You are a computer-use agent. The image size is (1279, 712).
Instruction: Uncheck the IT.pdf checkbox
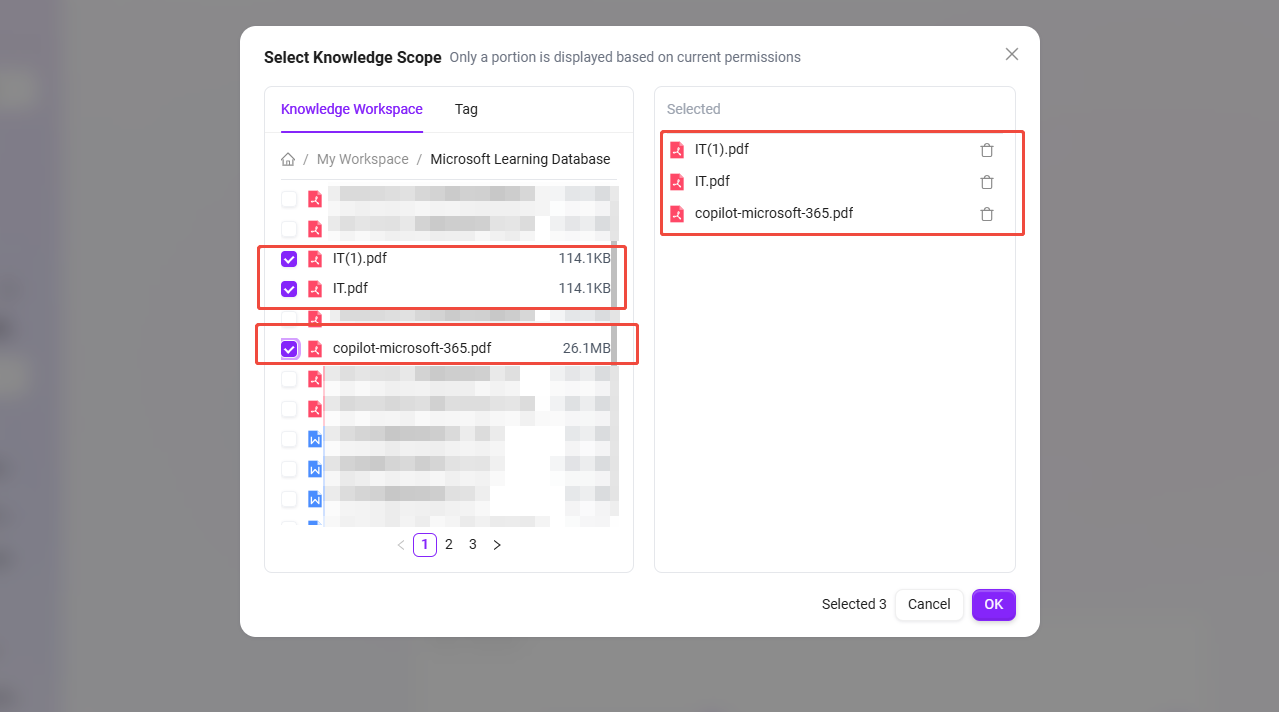289,289
